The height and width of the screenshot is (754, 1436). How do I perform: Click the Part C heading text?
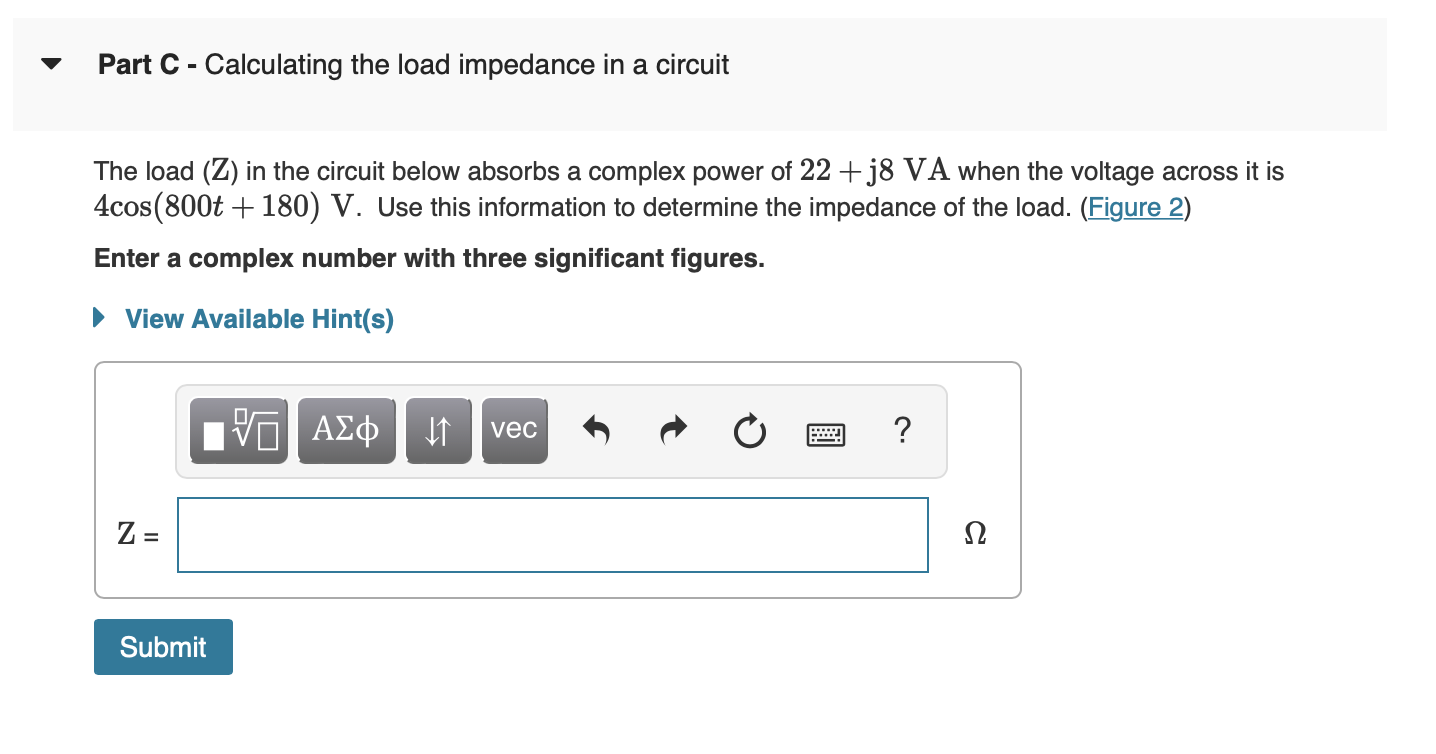click(x=413, y=64)
